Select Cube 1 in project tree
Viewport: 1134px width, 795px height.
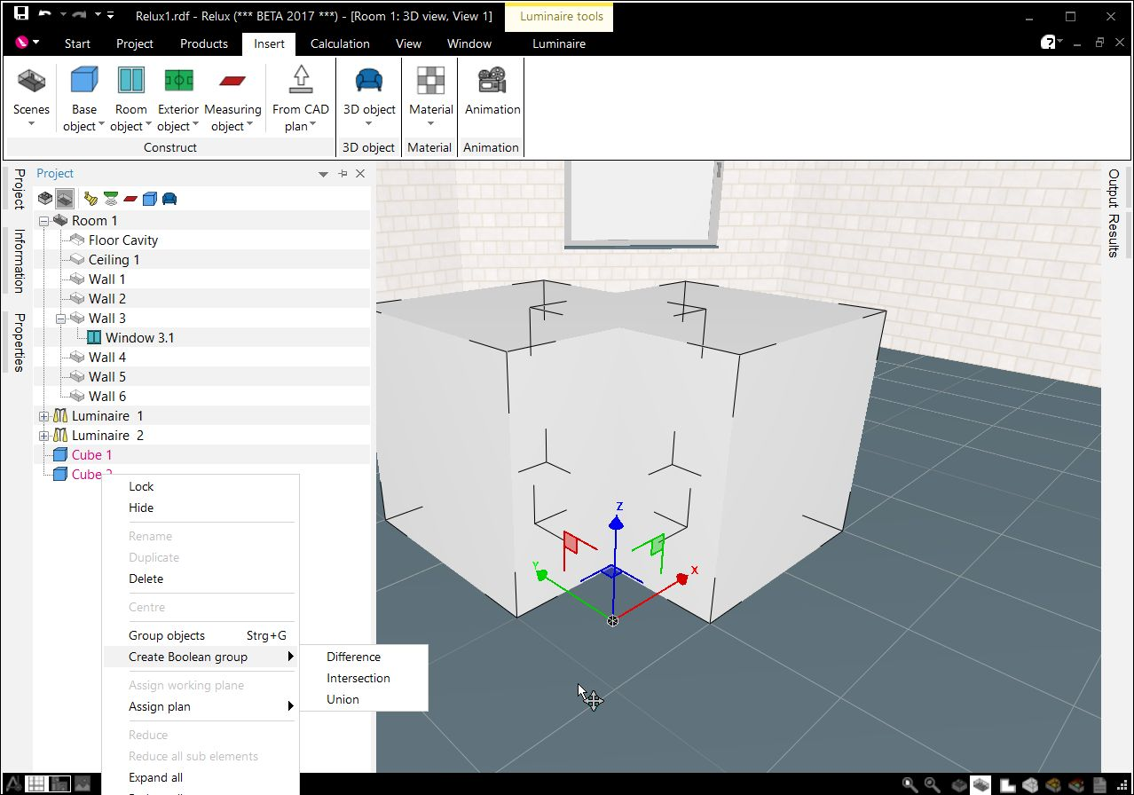click(92, 455)
